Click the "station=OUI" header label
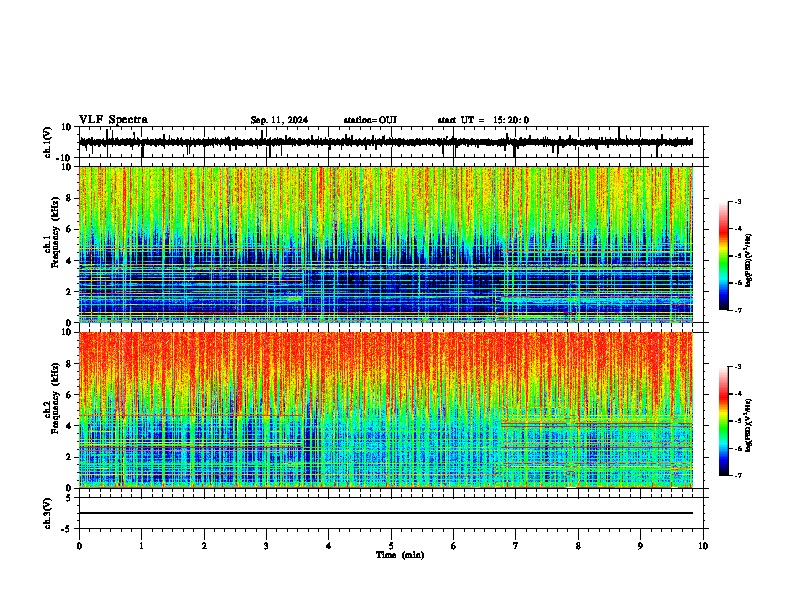This screenshot has height=612, width=792. click(370, 120)
